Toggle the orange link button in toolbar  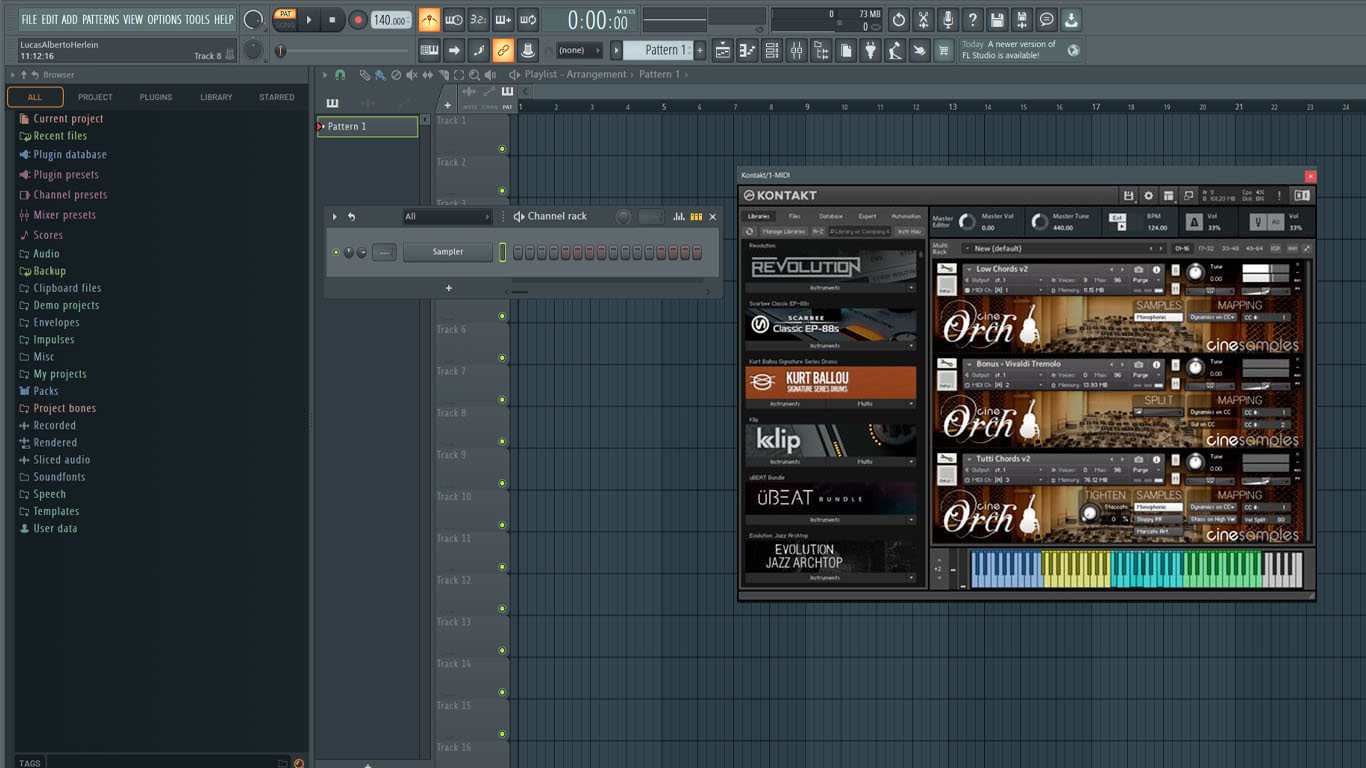pos(503,50)
